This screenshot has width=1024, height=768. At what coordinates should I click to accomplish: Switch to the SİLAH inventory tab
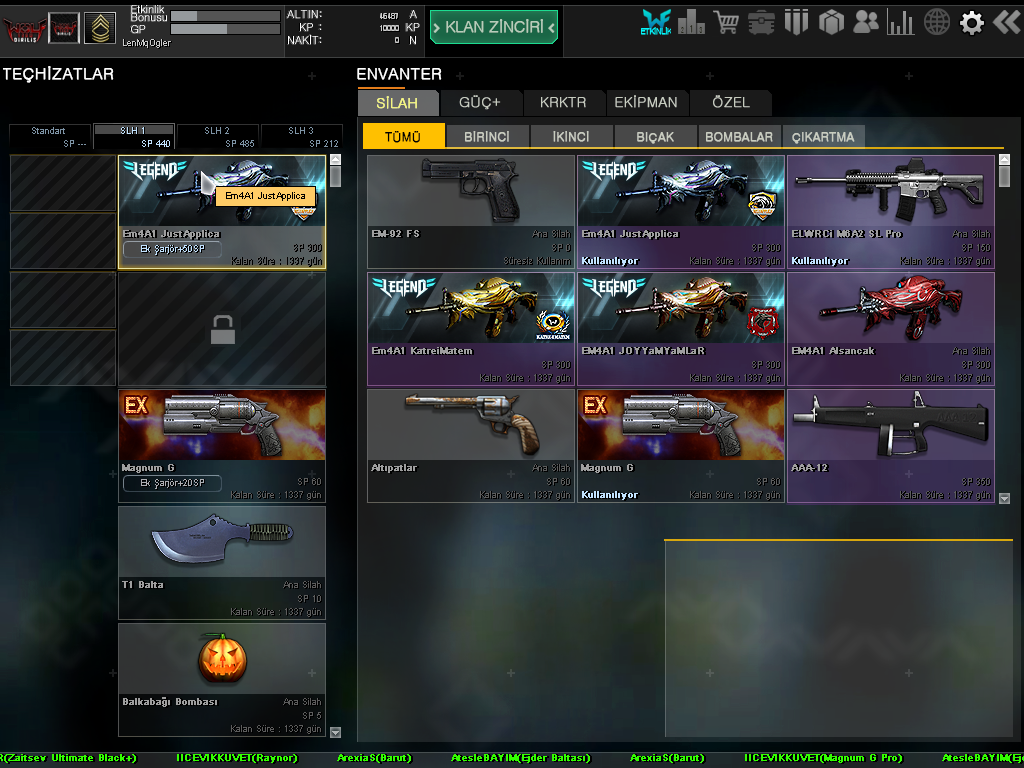tap(397, 103)
